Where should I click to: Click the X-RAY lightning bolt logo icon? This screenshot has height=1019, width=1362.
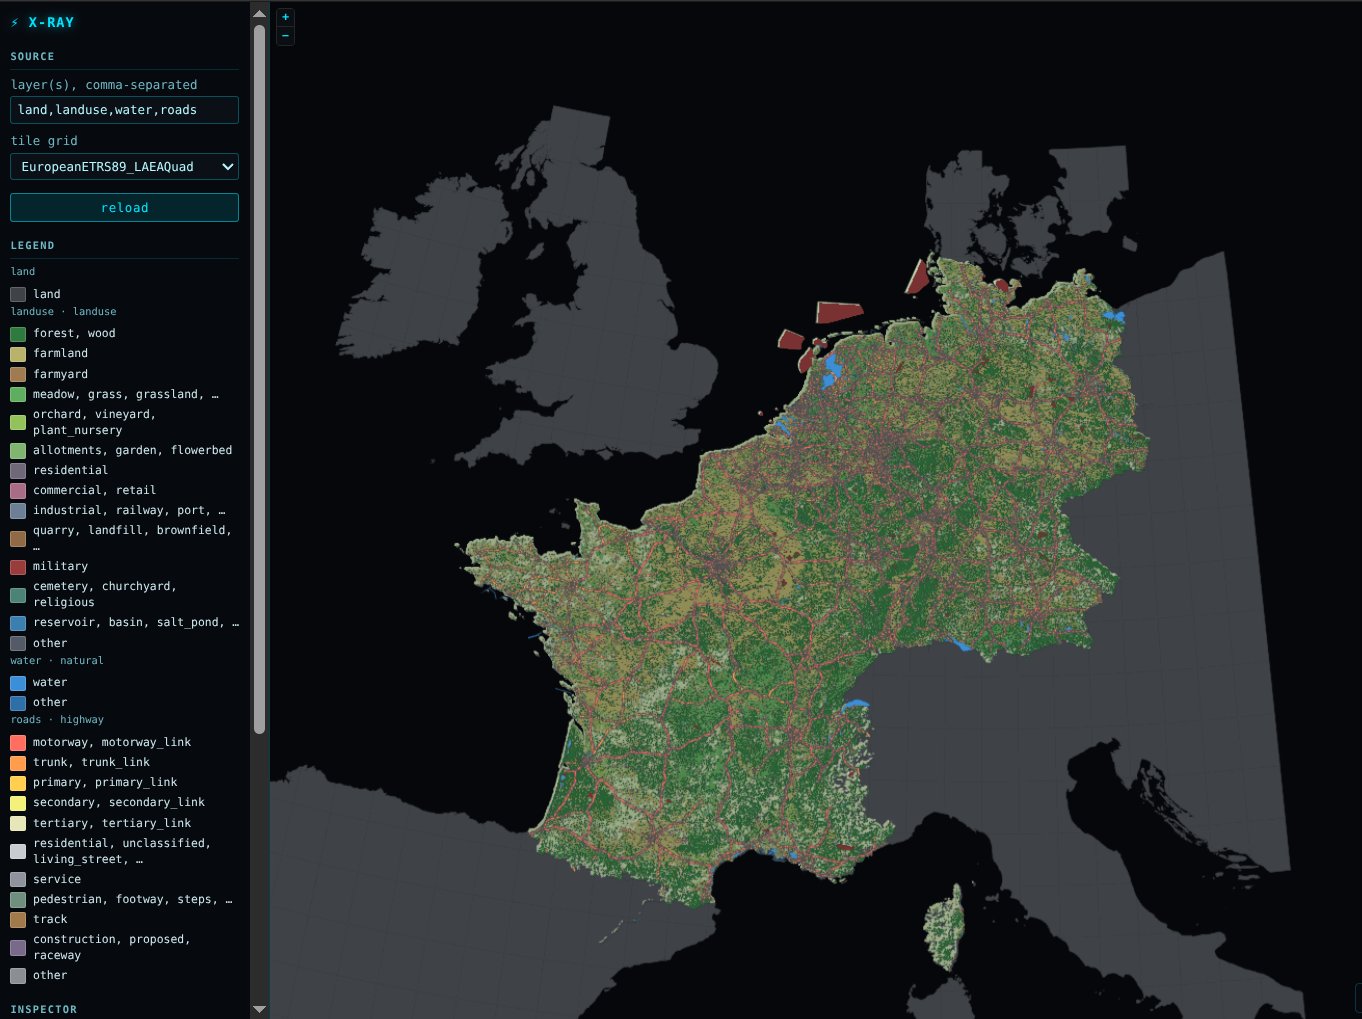(15, 23)
